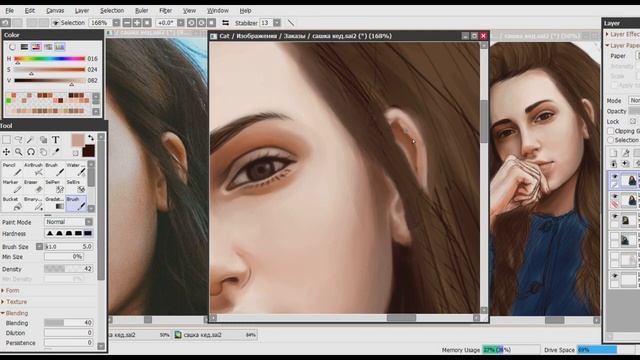Open the File menu
Screen dimensions: 640x360
click(9, 11)
